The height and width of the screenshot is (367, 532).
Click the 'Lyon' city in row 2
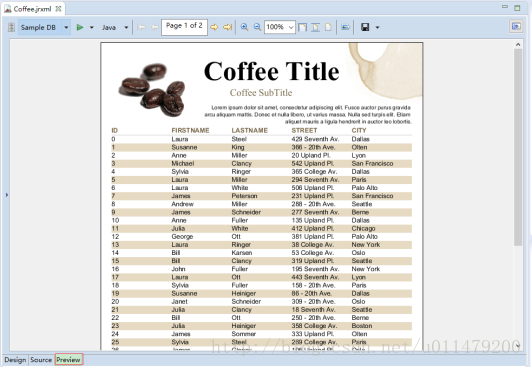tap(359, 155)
